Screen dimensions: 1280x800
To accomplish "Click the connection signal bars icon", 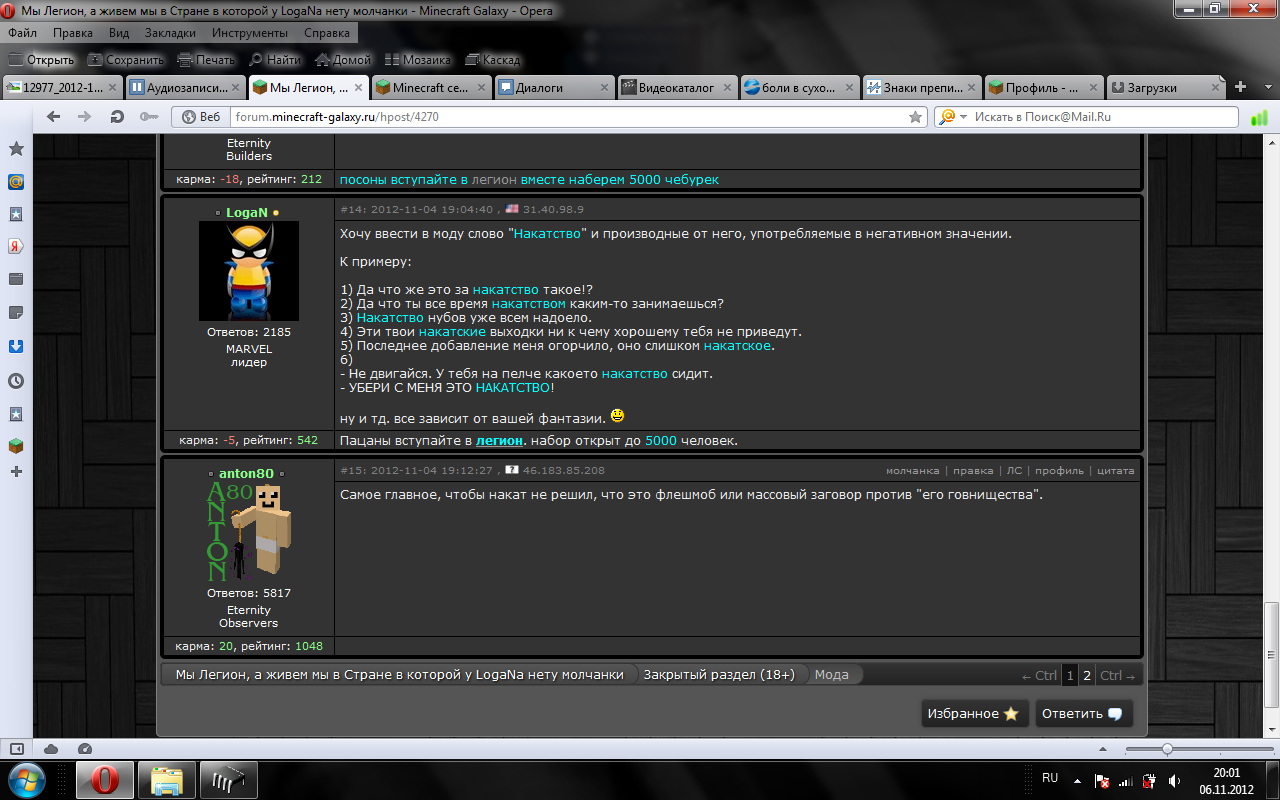I will [1258, 117].
